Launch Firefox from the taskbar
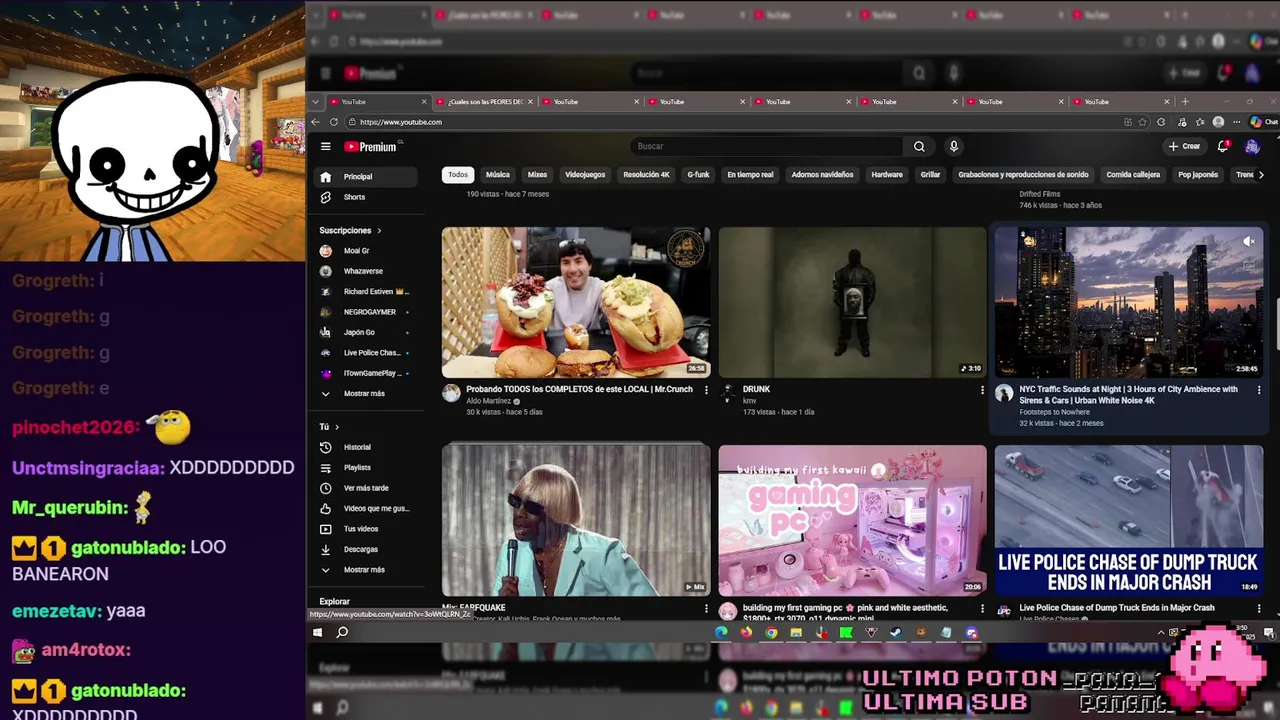Screen dimensions: 1280x720 click(746, 632)
